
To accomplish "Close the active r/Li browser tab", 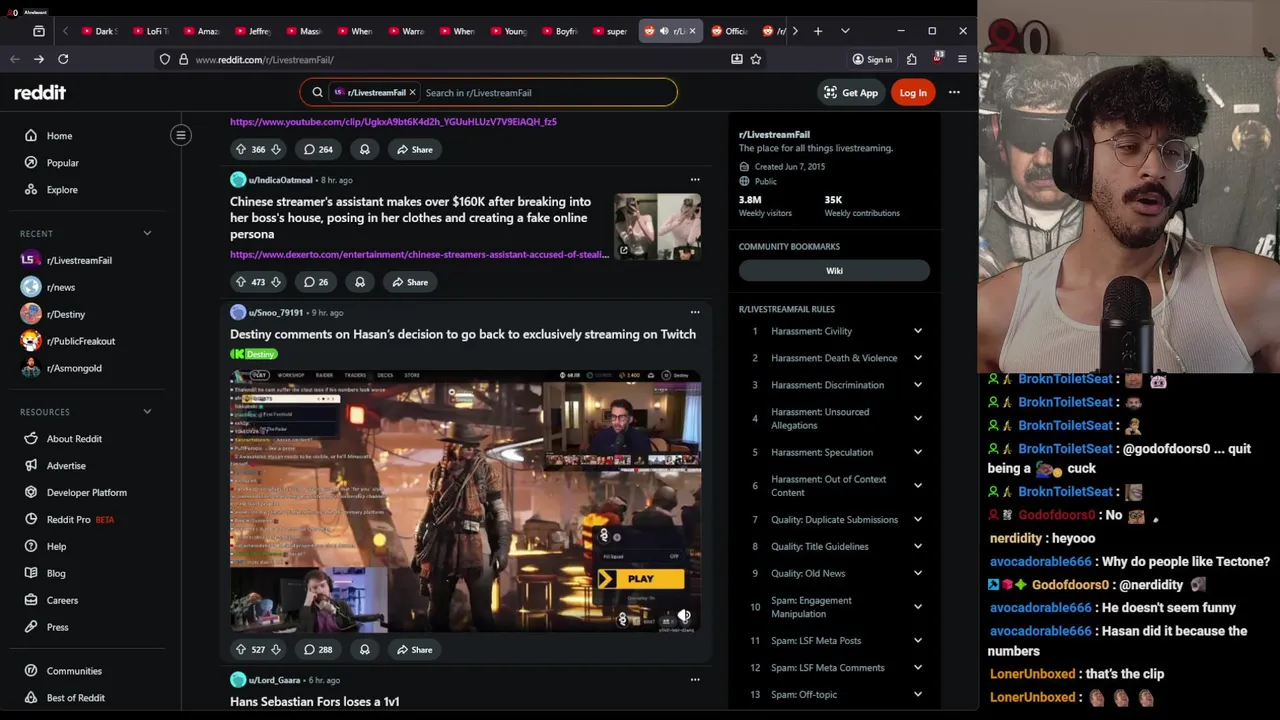I will pos(692,31).
